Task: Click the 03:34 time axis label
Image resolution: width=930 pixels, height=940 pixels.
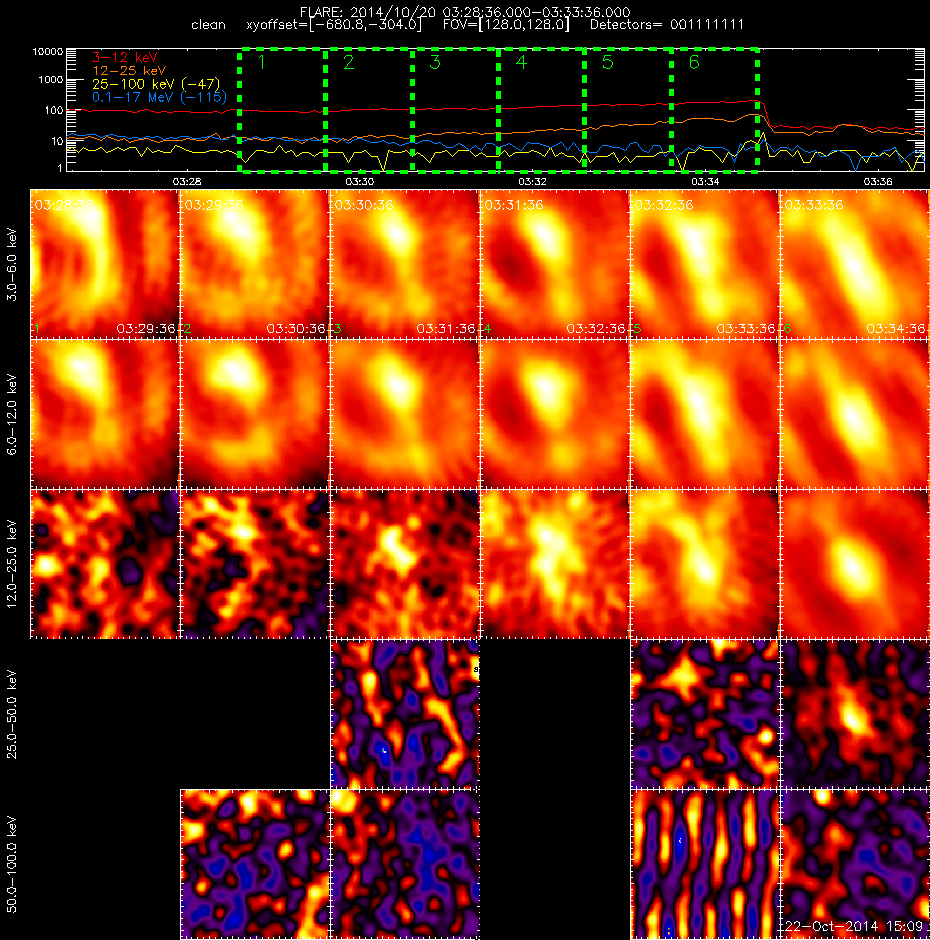Action: point(705,181)
